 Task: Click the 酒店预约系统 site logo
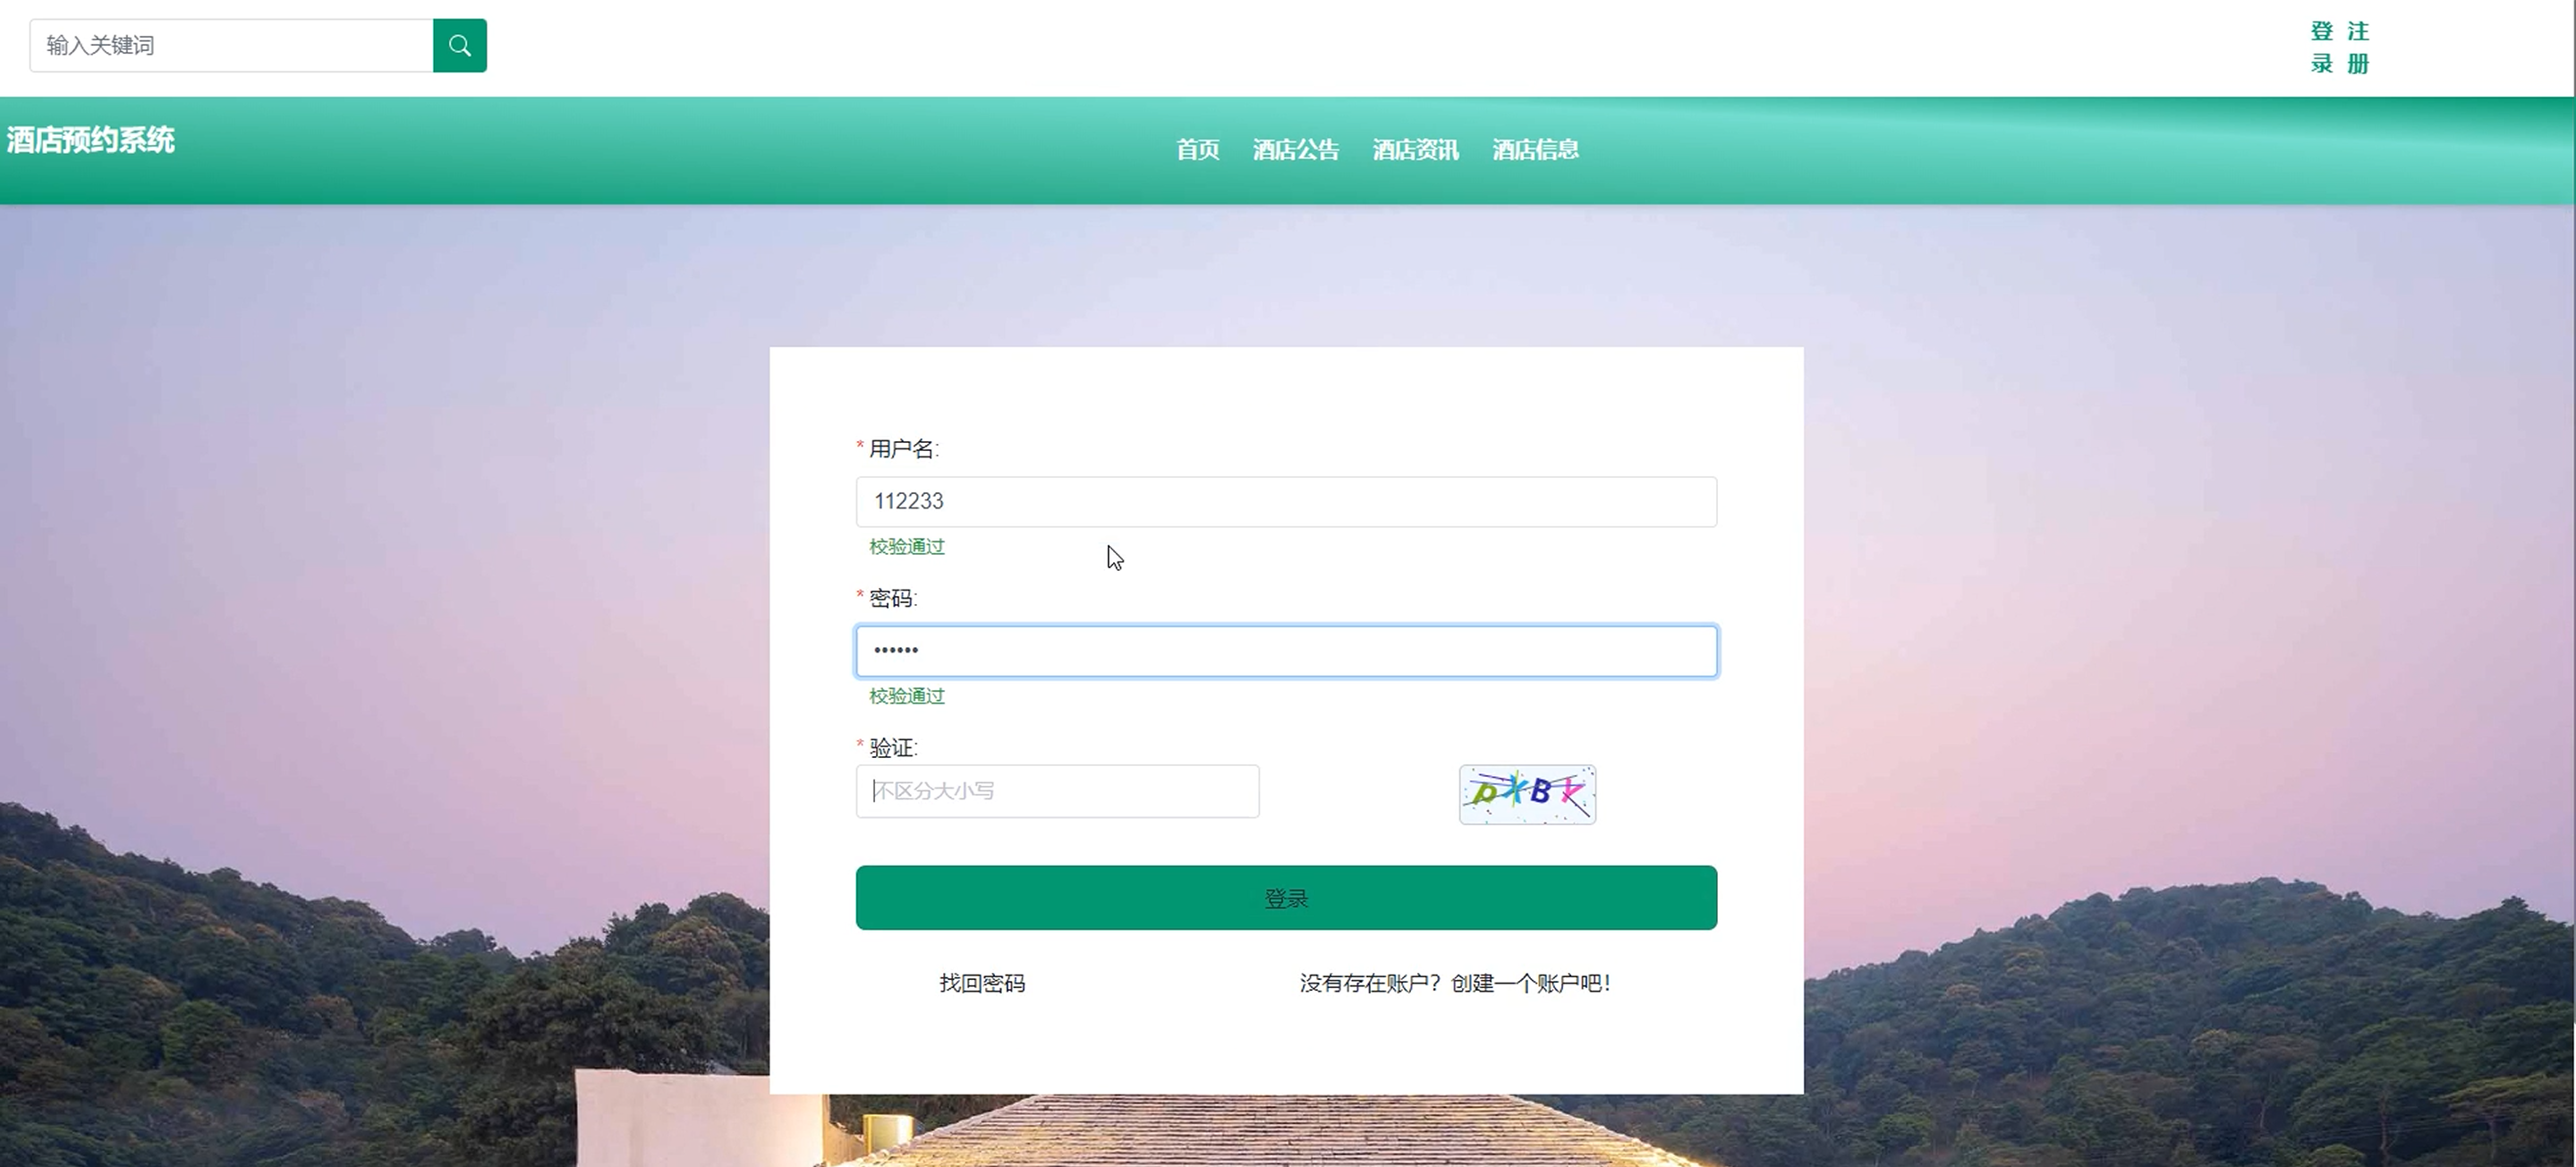[91, 140]
